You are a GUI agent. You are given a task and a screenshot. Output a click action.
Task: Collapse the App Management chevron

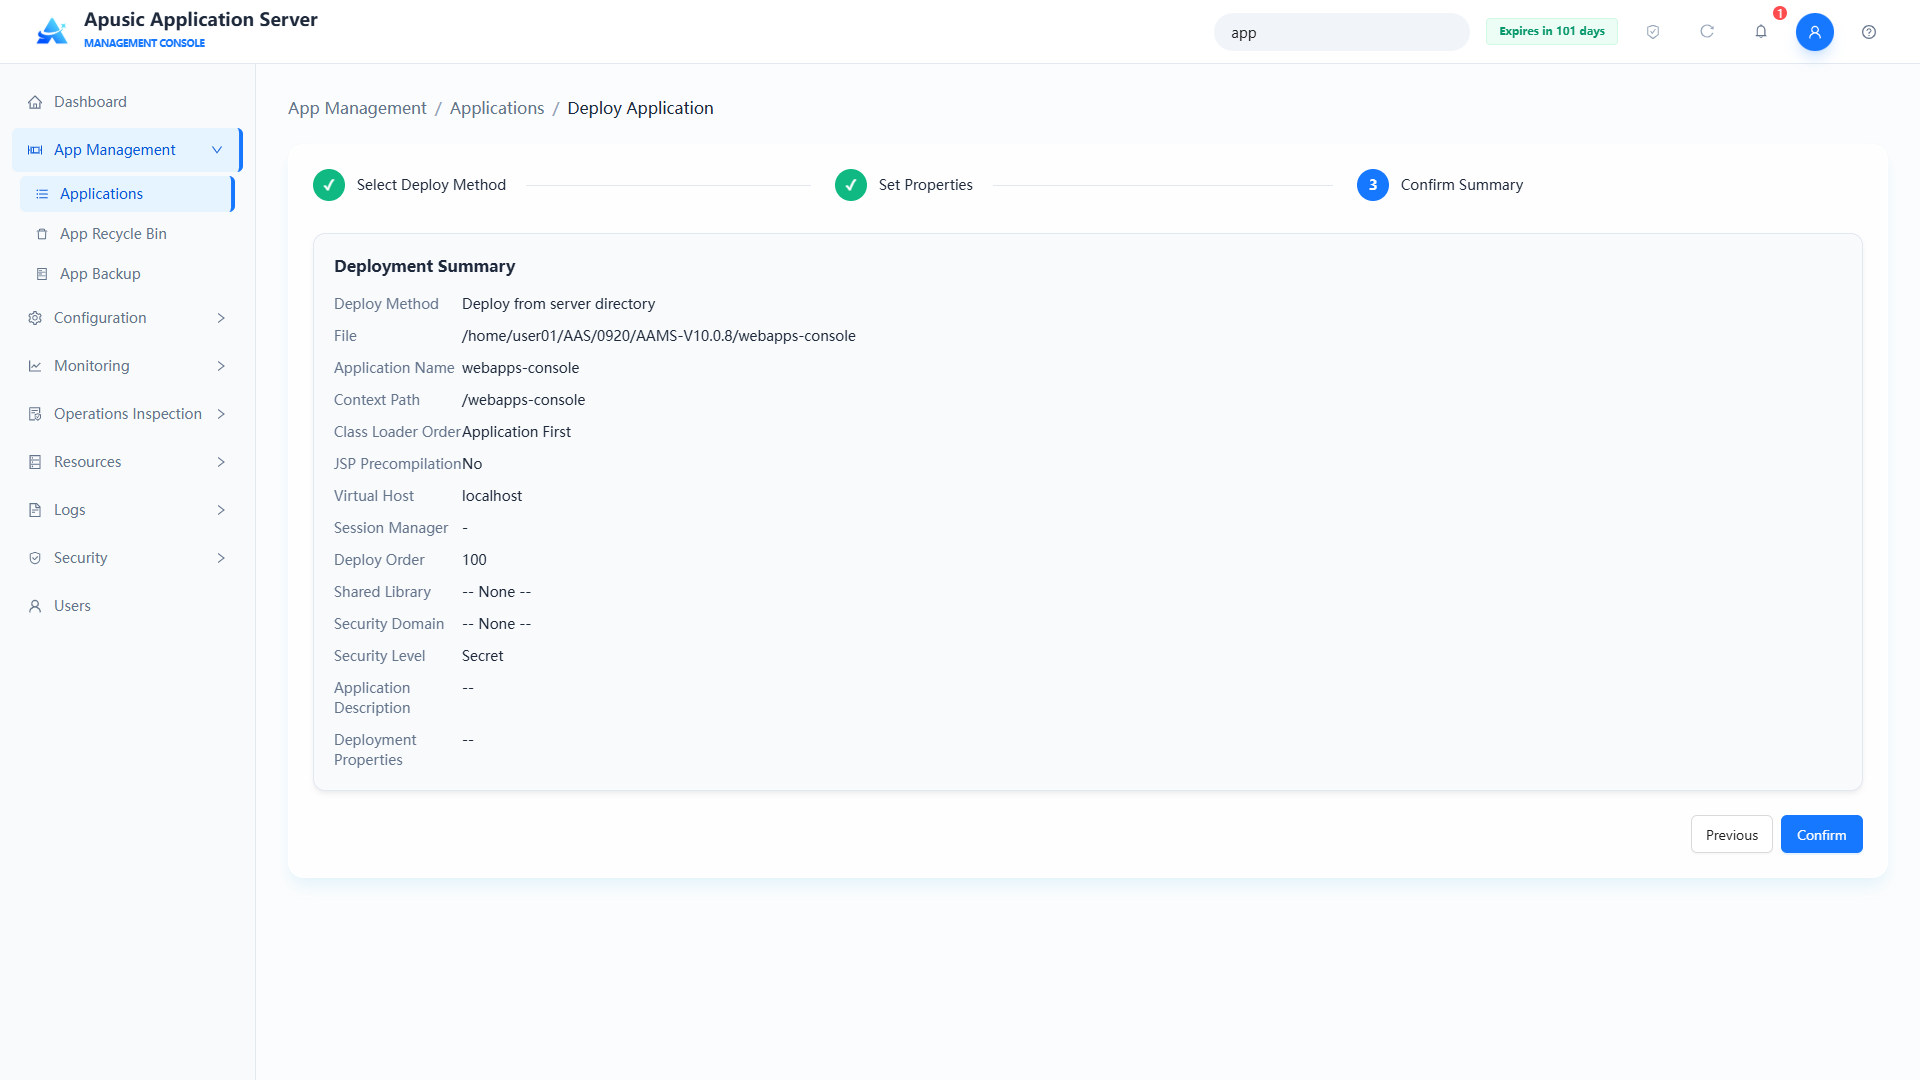coord(217,150)
